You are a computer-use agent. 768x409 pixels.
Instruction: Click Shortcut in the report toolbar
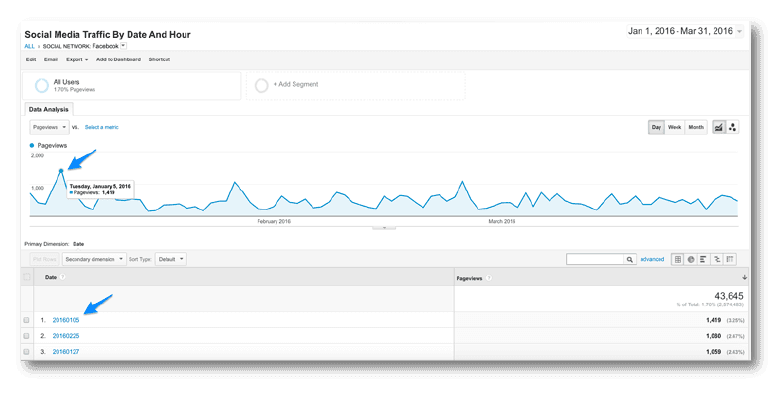159,59
